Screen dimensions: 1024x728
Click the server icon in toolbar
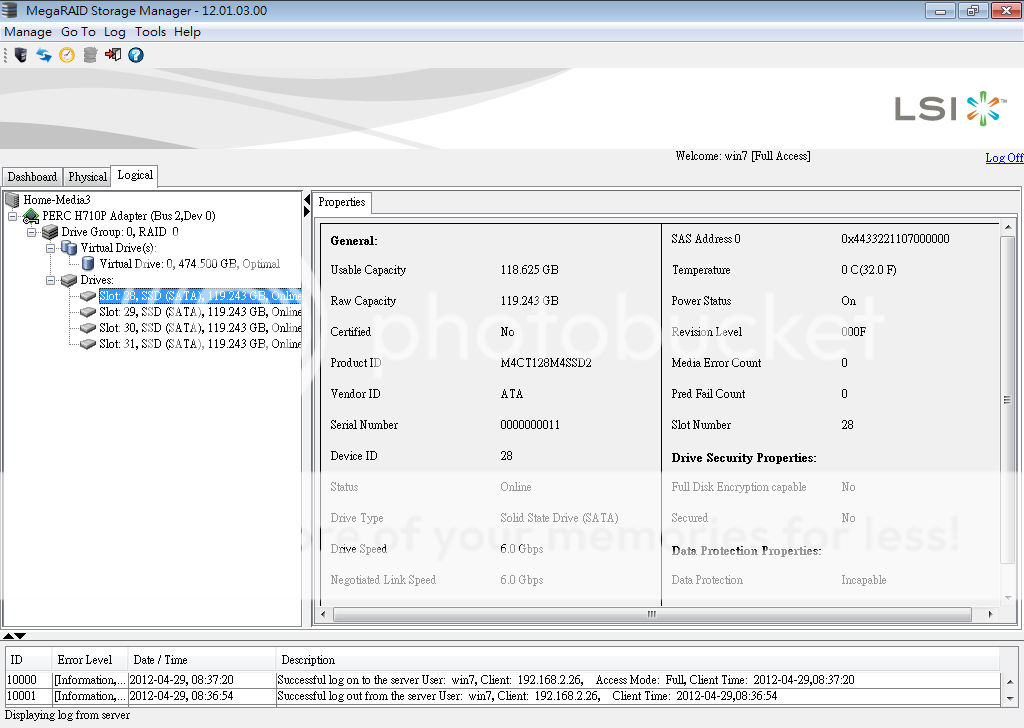20,55
